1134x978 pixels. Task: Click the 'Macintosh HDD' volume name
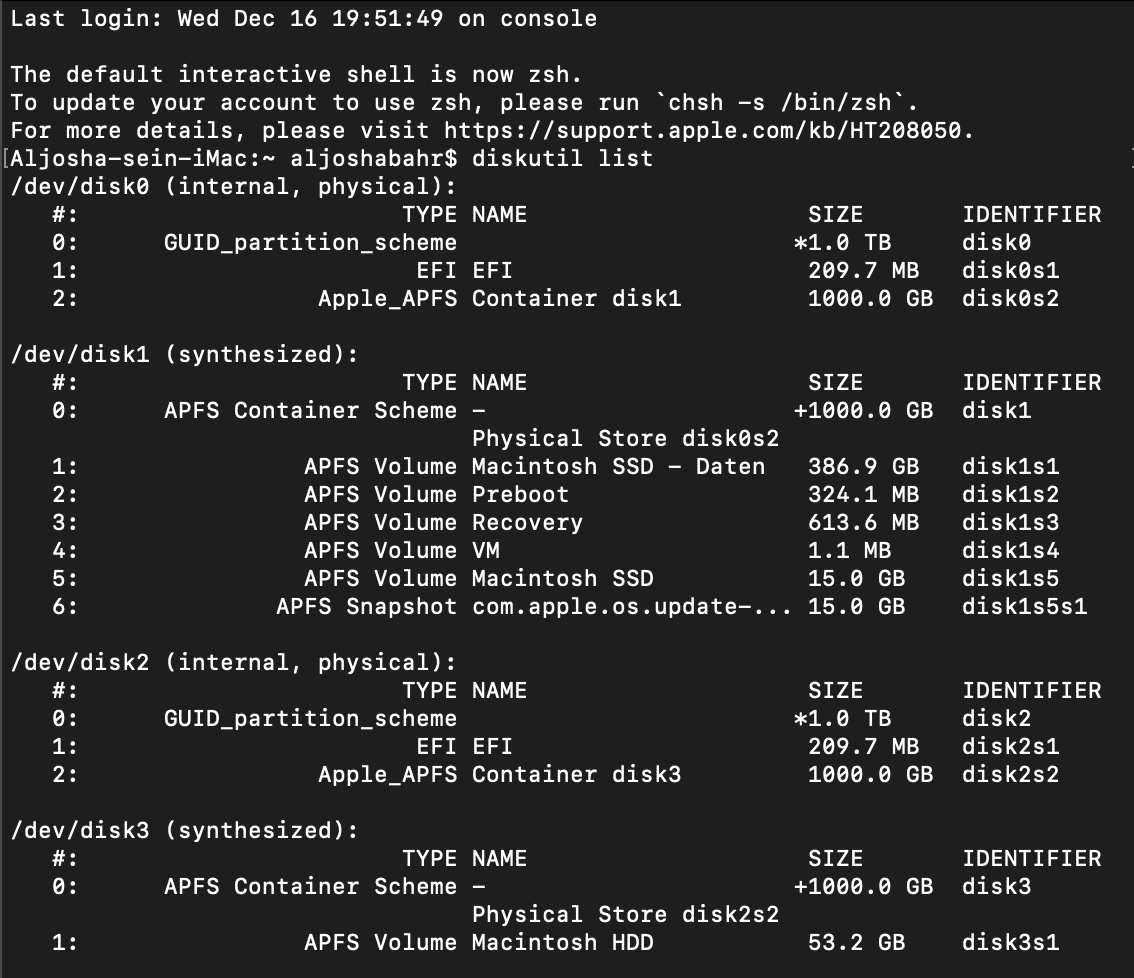click(562, 942)
